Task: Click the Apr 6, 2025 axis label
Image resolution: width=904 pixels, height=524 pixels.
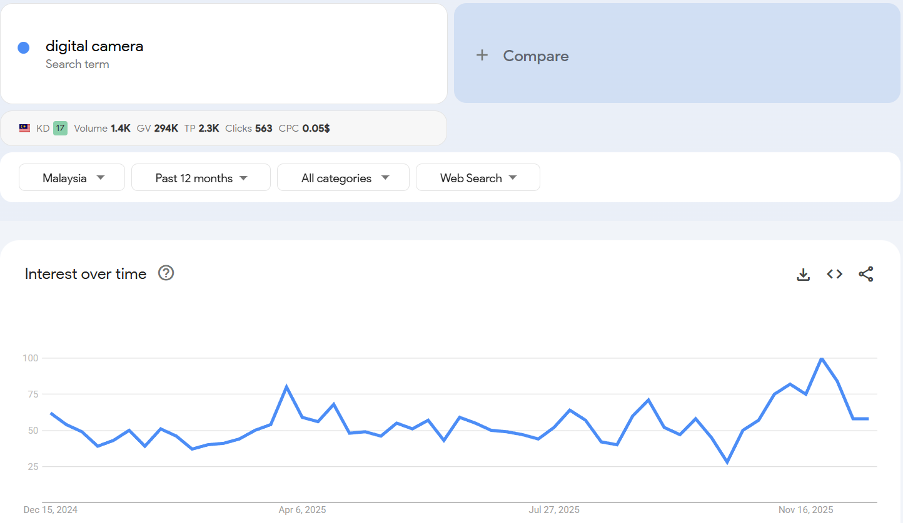Action: (x=302, y=509)
